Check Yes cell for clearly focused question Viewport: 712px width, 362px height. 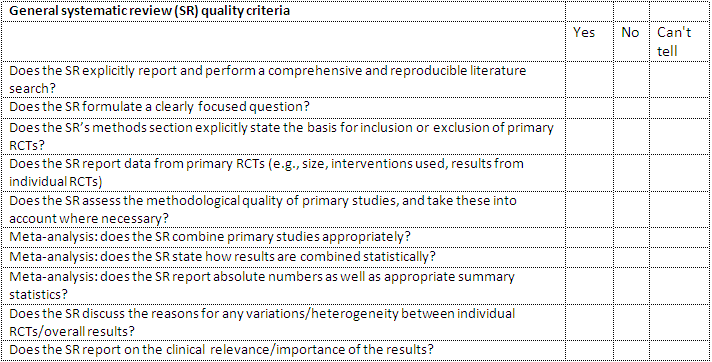tap(588, 108)
